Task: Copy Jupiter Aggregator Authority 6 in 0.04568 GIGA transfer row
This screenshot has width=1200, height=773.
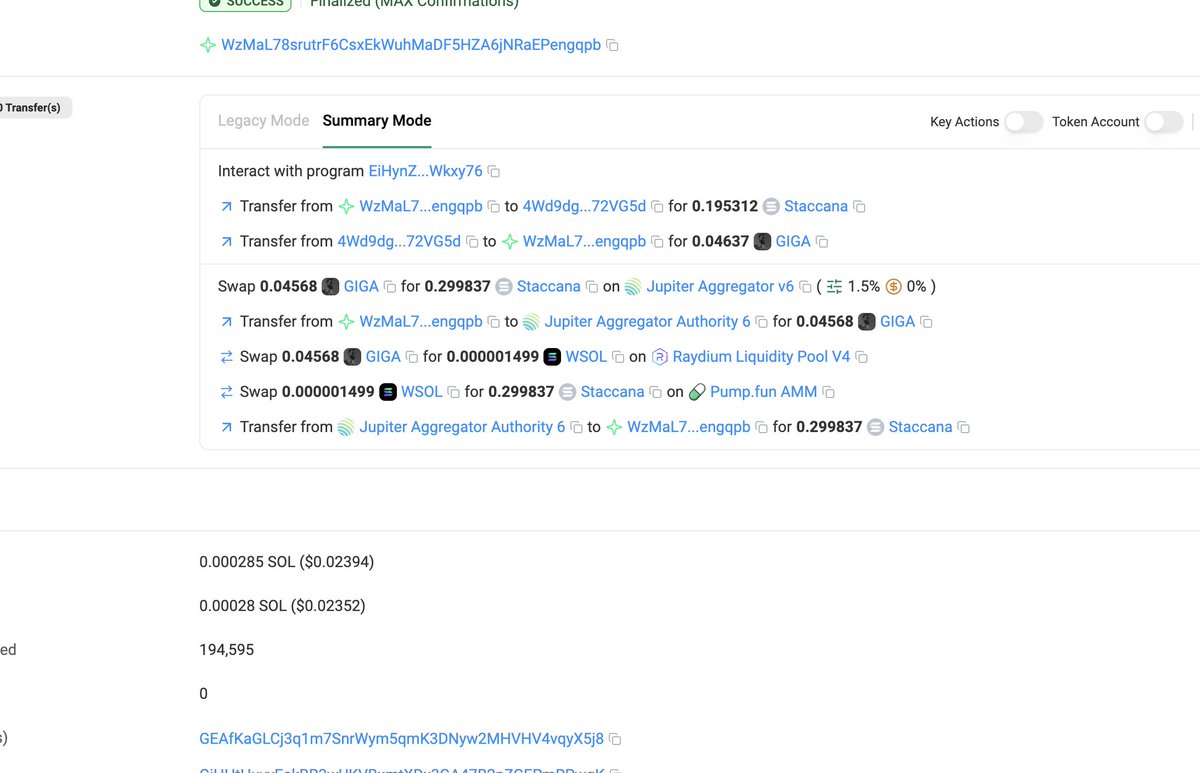Action: (762, 322)
